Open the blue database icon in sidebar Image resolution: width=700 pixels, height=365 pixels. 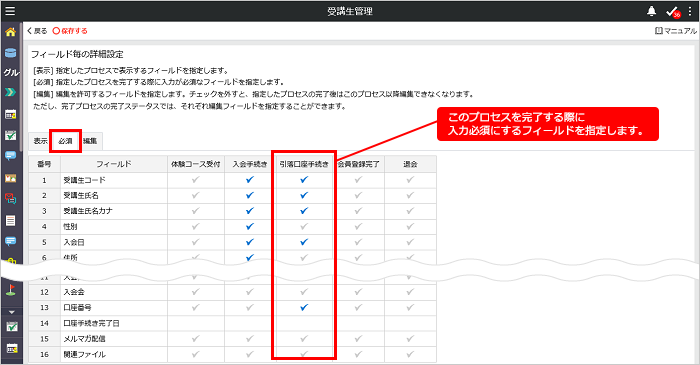pyautogui.click(x=10, y=53)
